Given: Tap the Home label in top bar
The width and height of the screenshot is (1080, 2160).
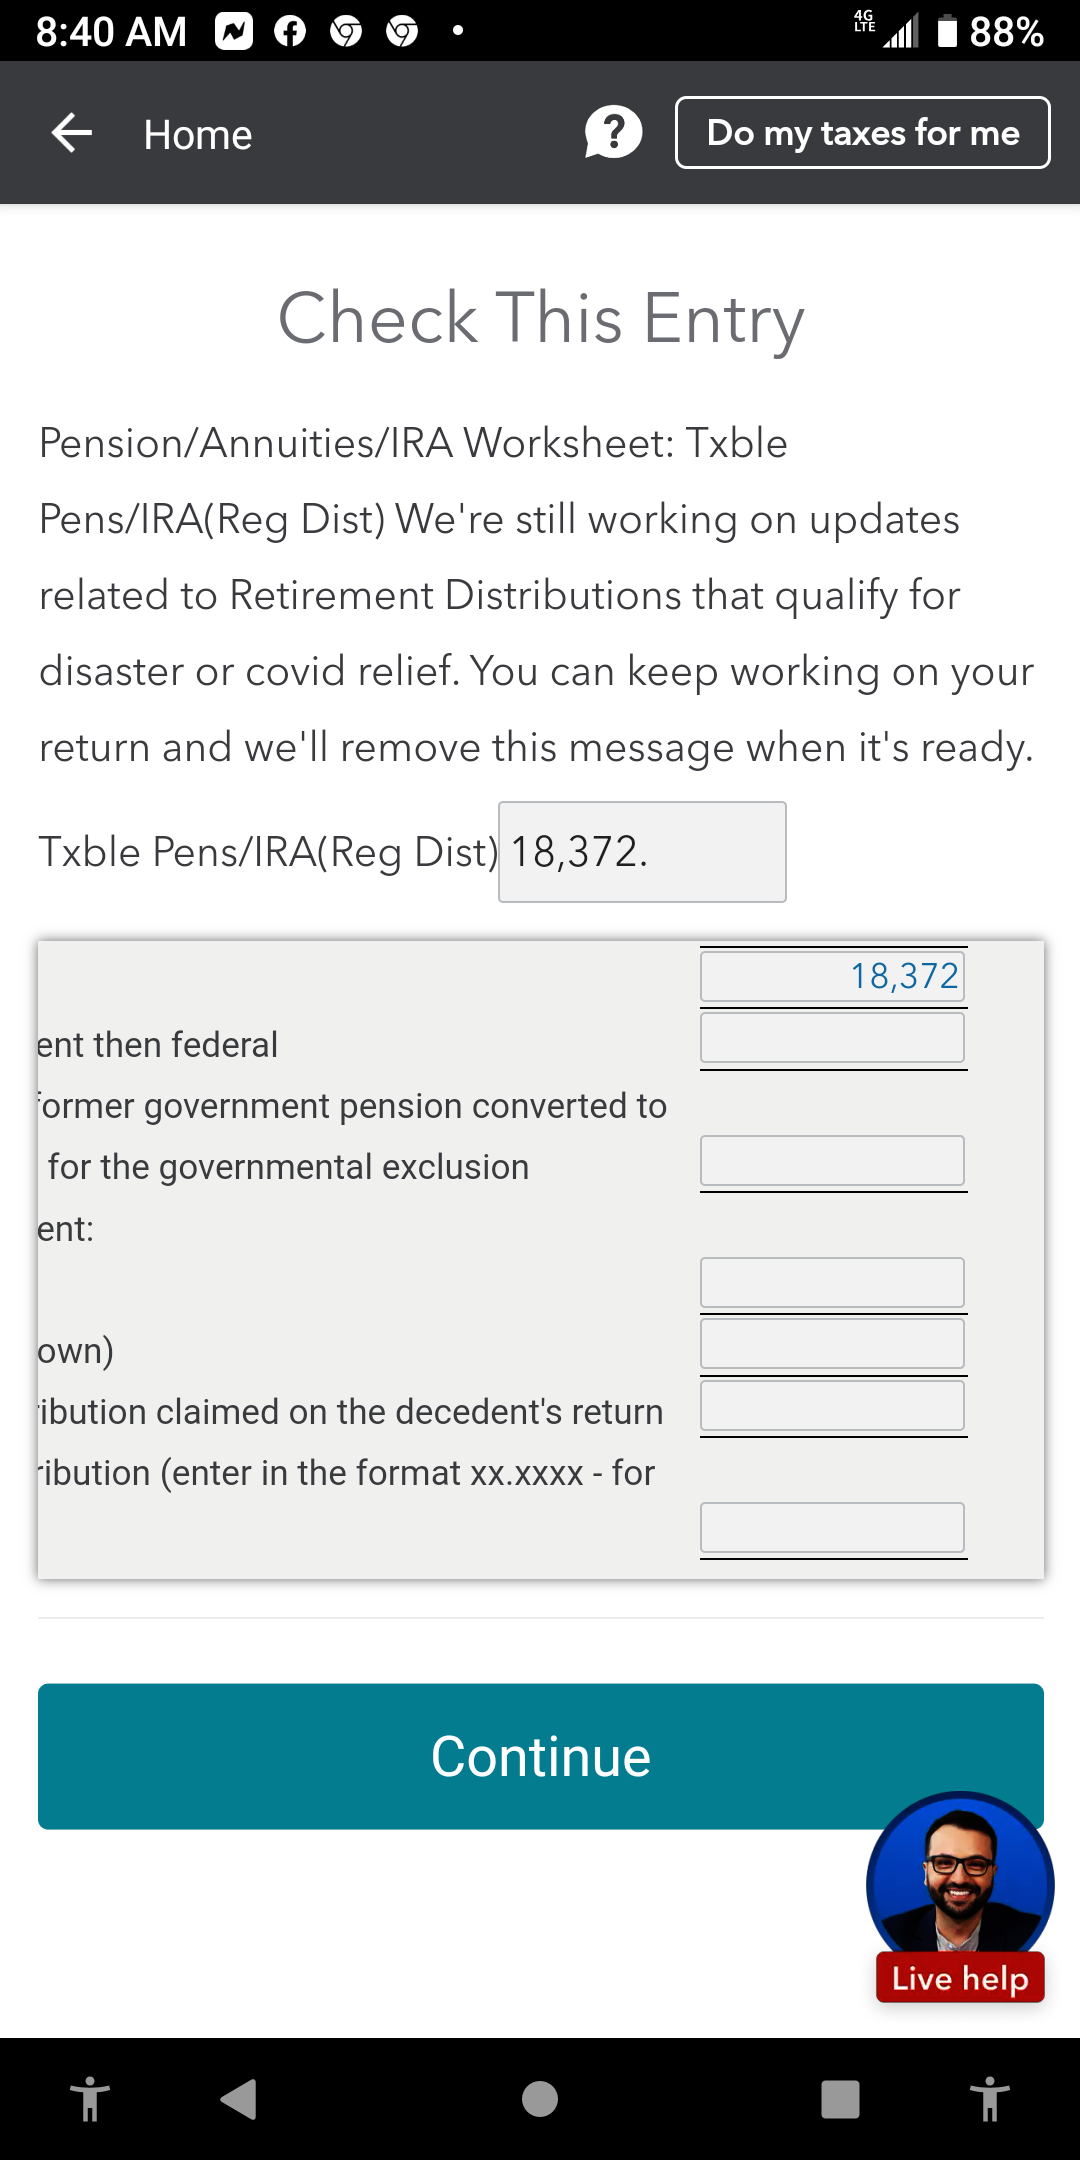Looking at the screenshot, I should tap(196, 133).
